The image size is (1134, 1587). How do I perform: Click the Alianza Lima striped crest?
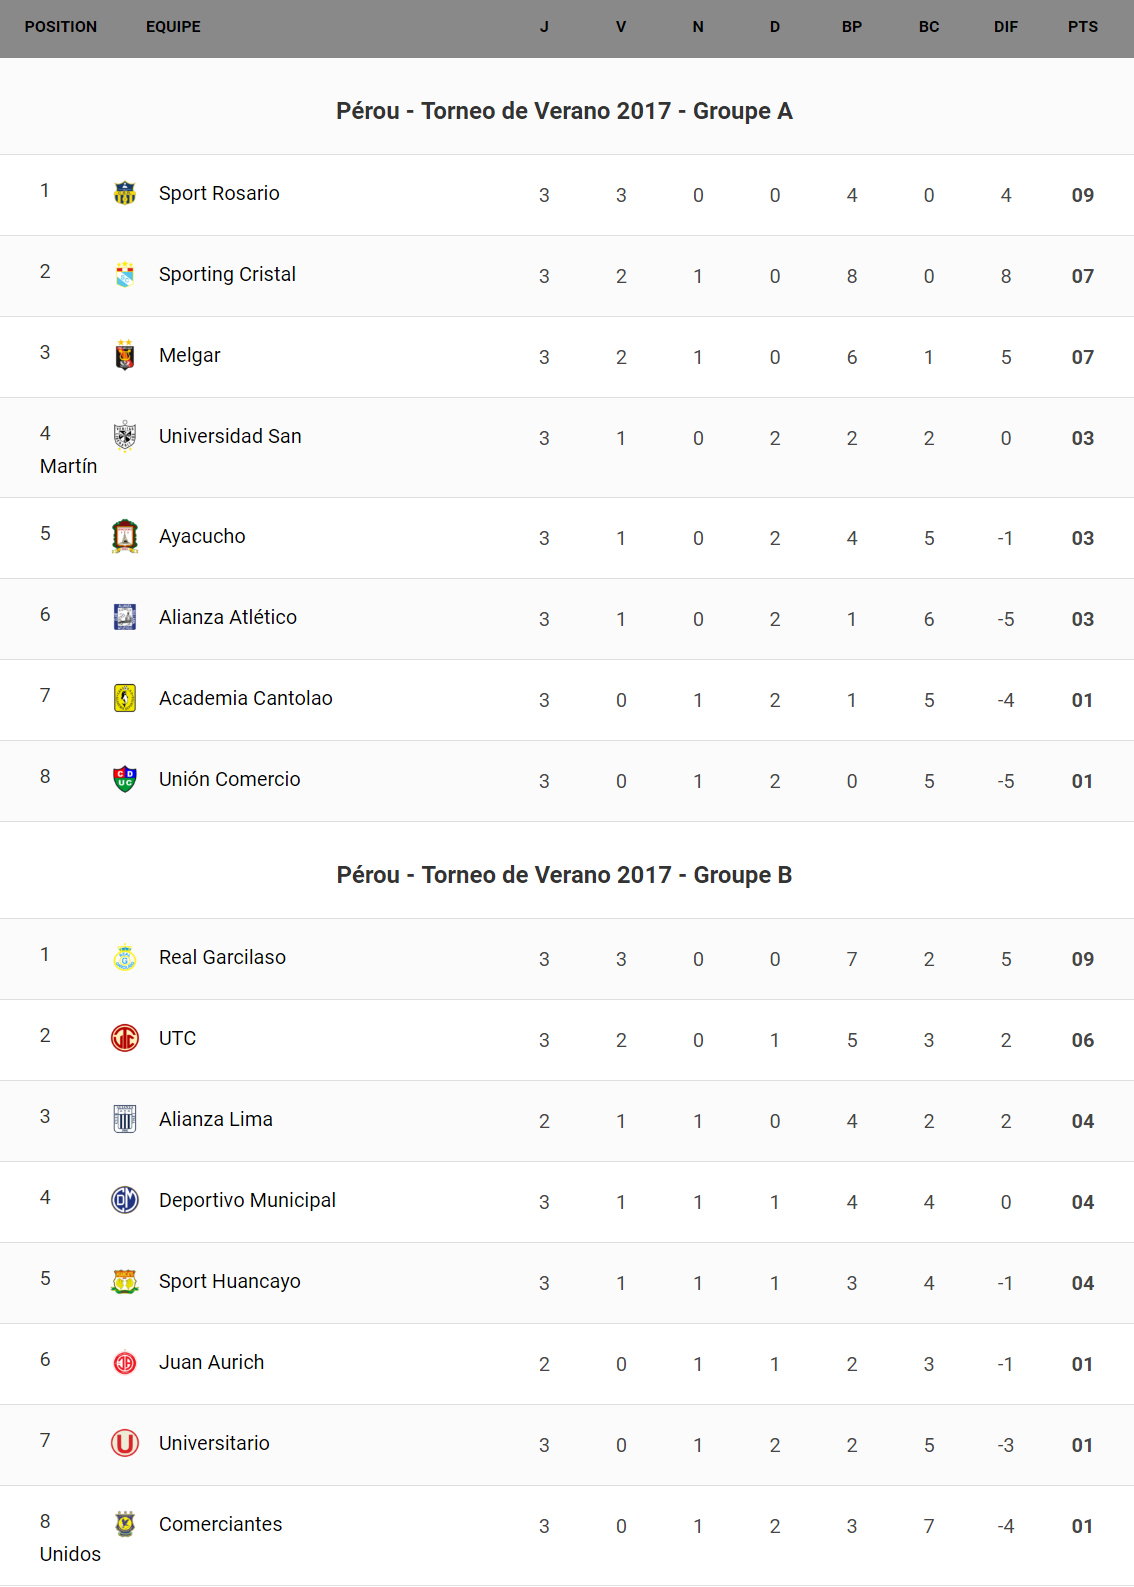point(125,1119)
